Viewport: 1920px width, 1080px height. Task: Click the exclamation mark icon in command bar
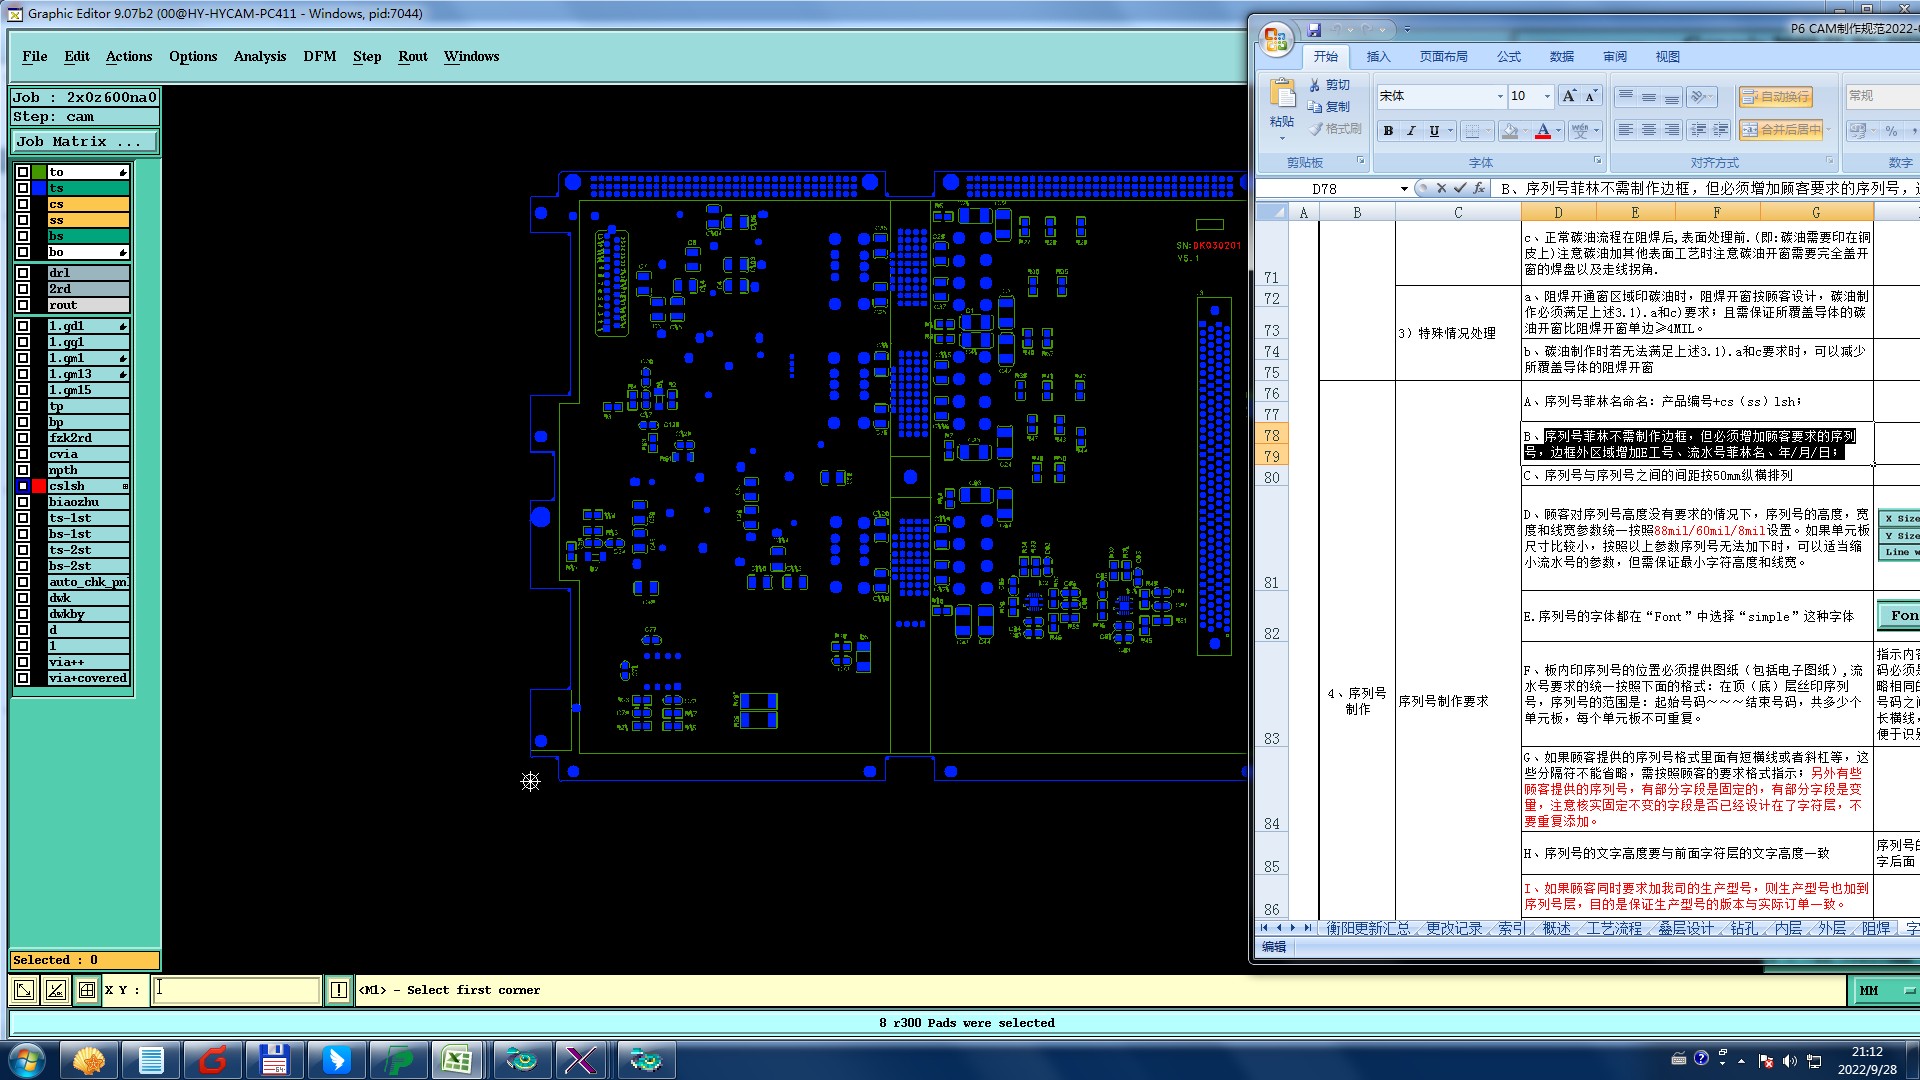click(339, 990)
